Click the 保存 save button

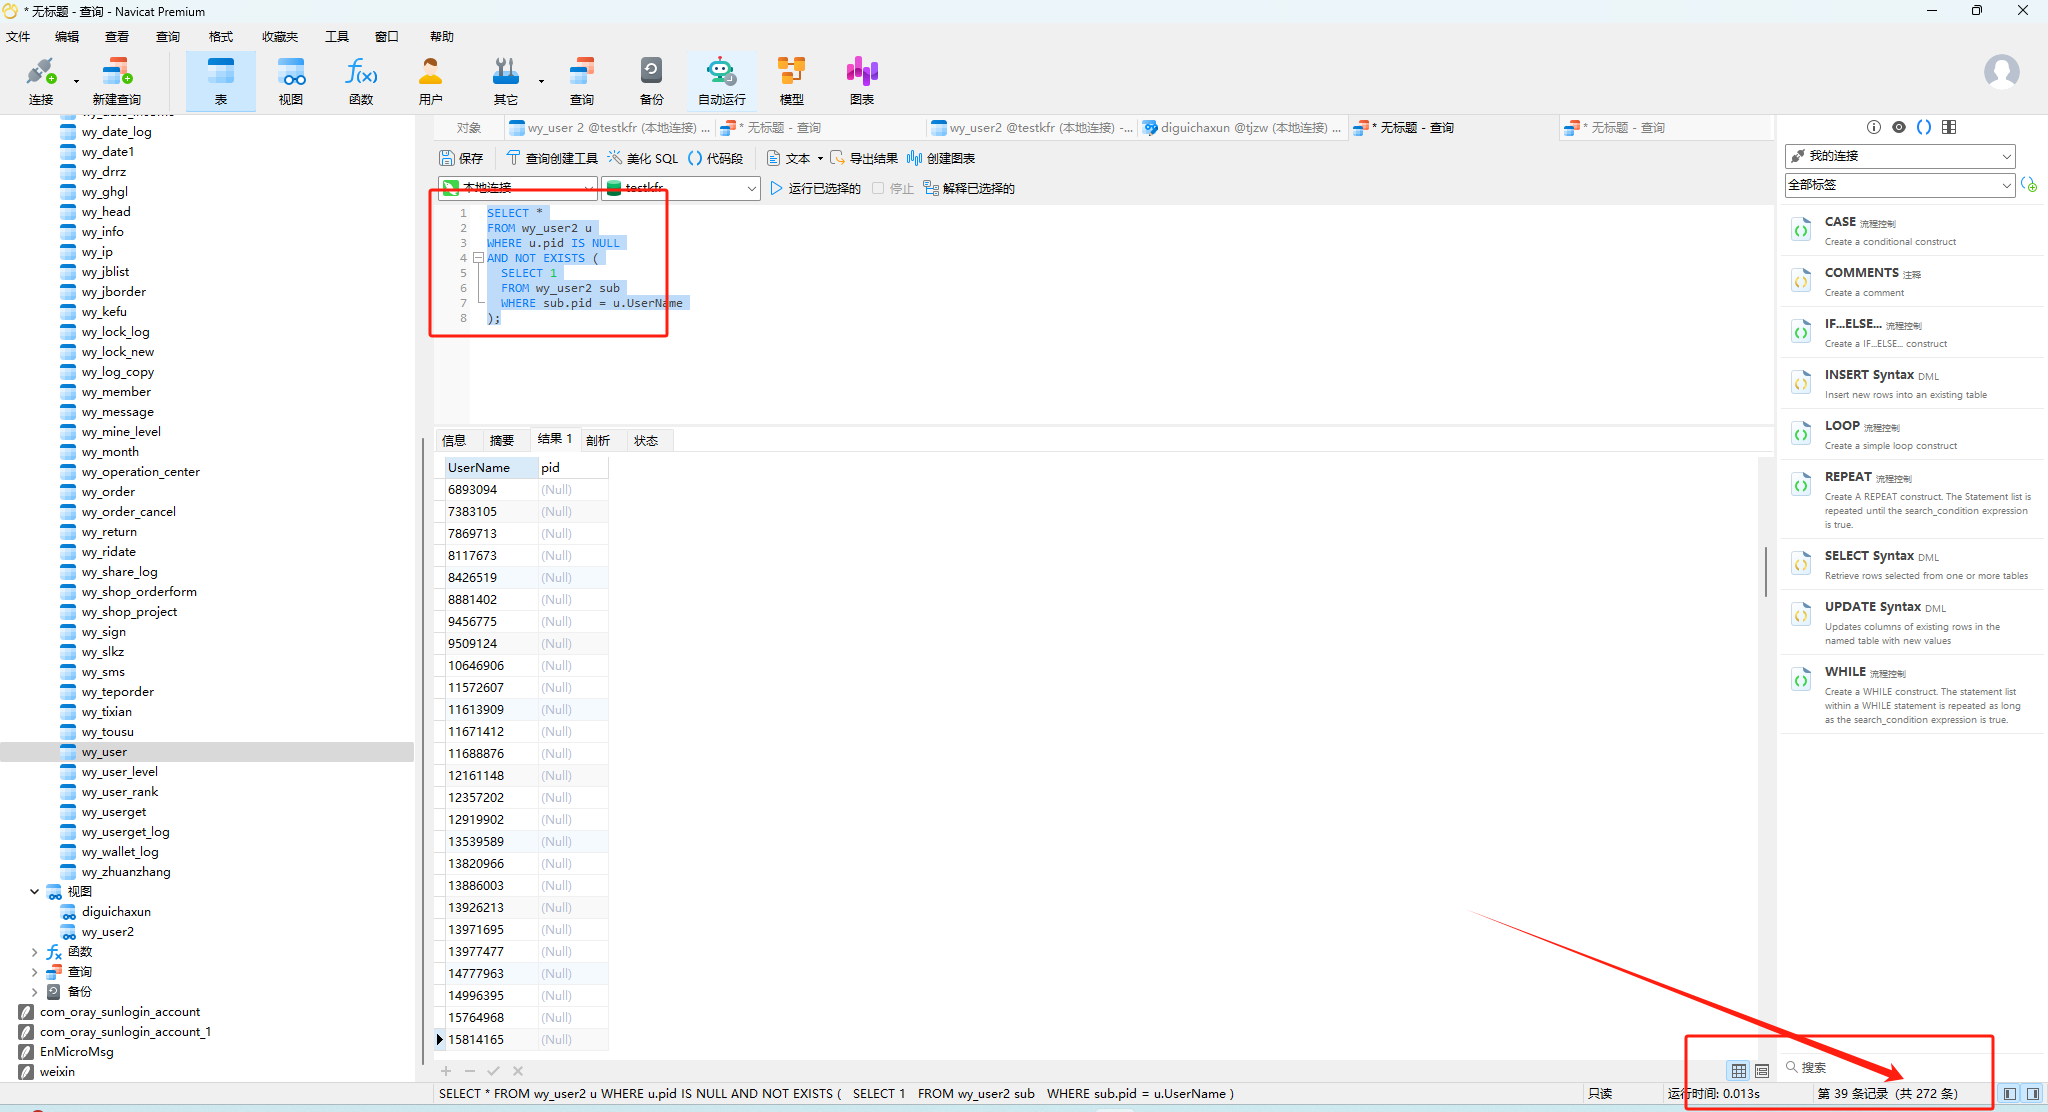point(461,158)
